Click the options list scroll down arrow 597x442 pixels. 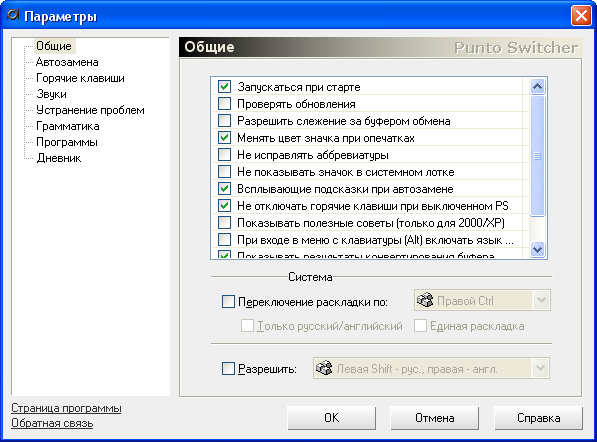tap(537, 249)
